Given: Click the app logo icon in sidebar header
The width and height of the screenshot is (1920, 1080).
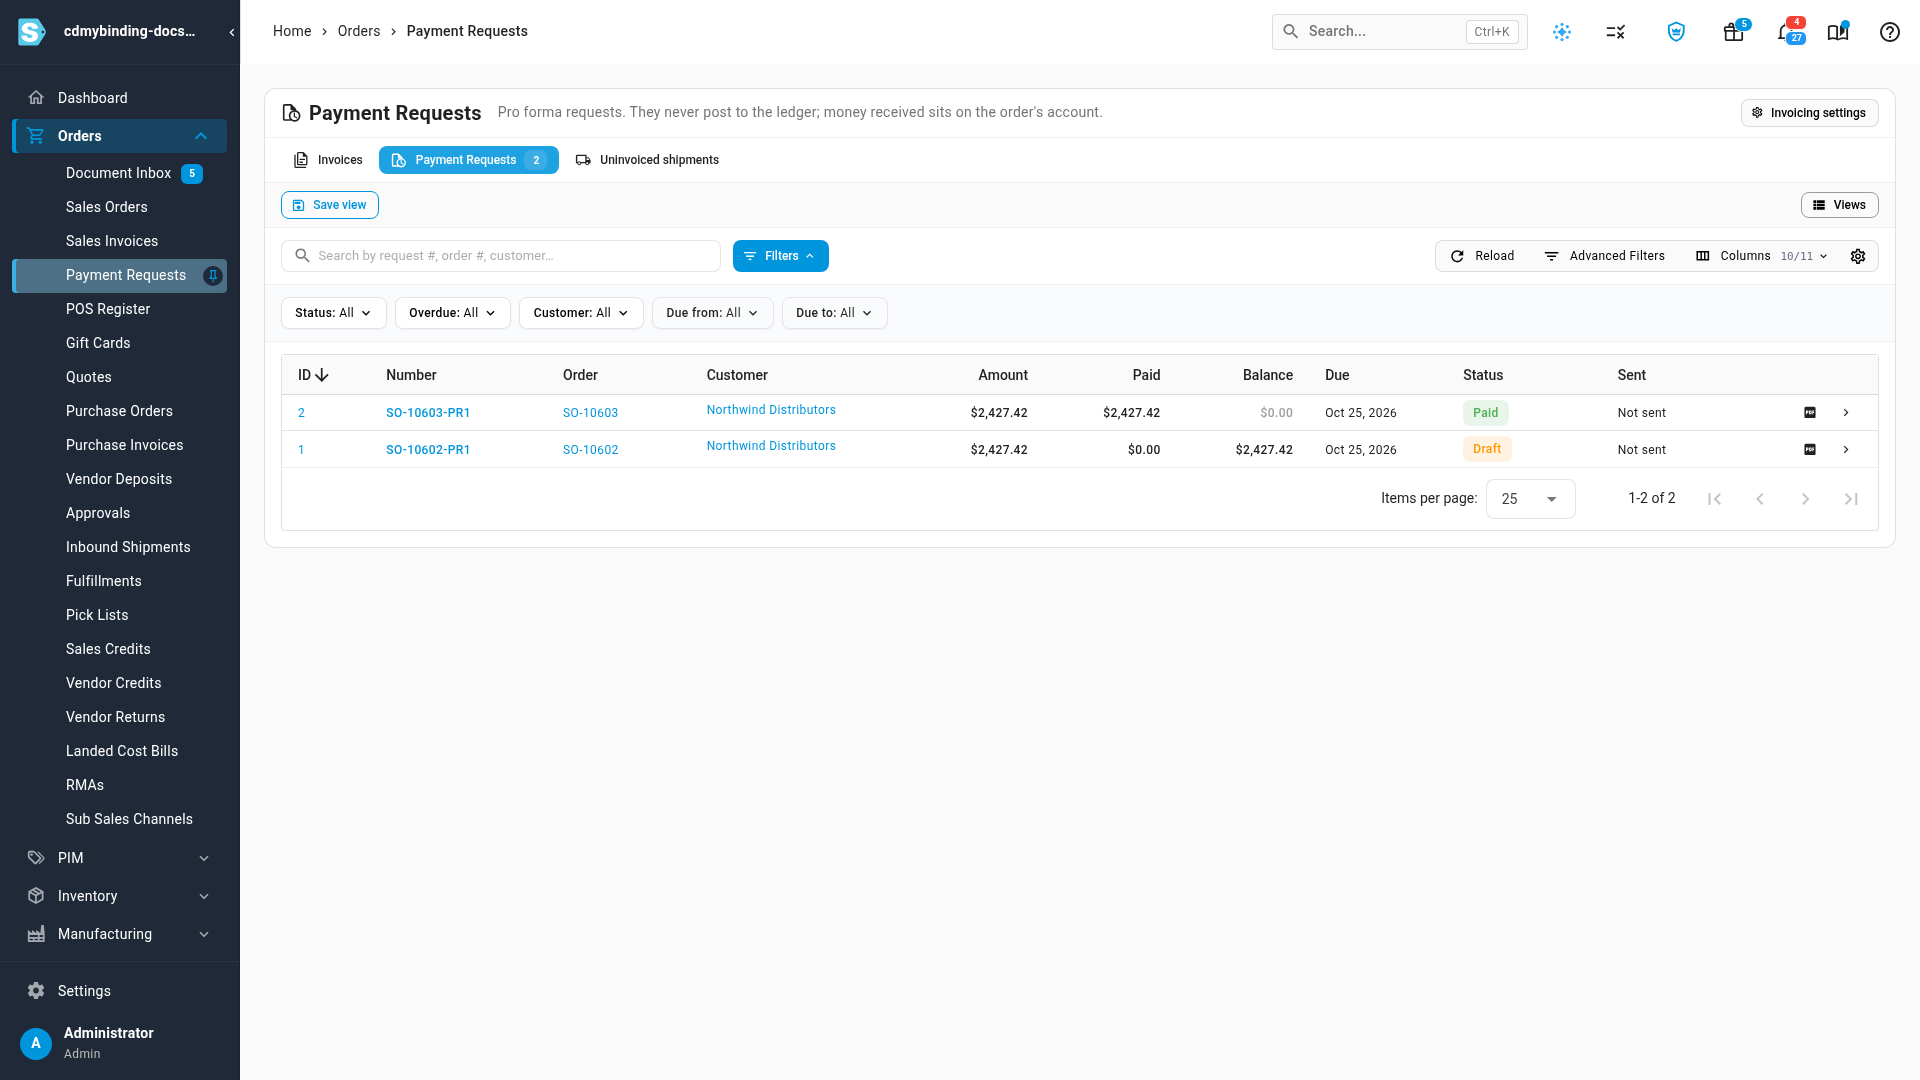Looking at the screenshot, I should pos(32,32).
